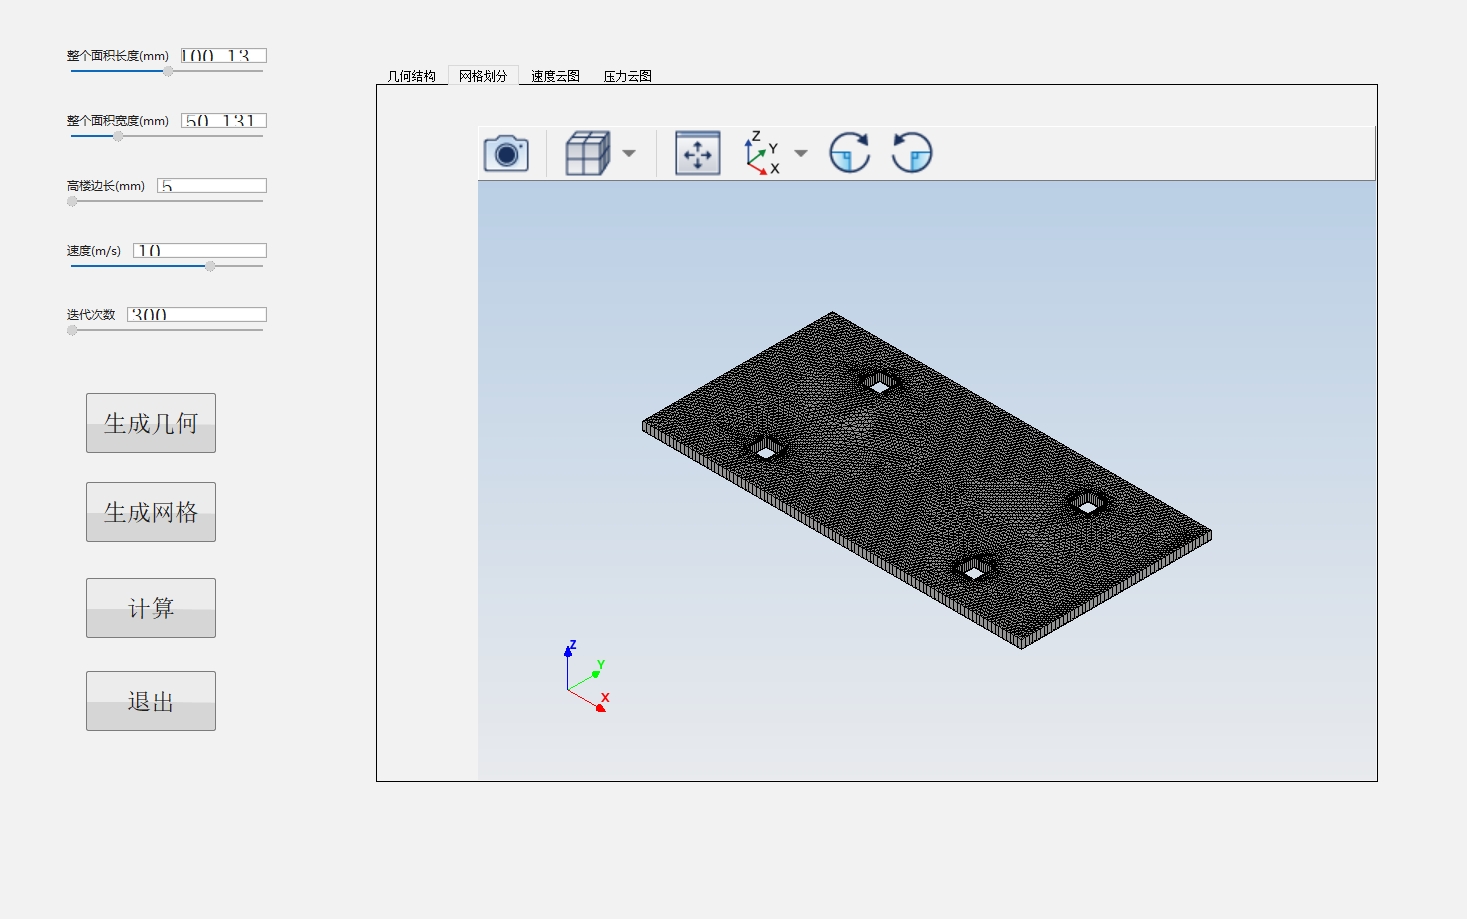Select the 网格划分 tab
This screenshot has height=919, width=1467.
(x=483, y=76)
